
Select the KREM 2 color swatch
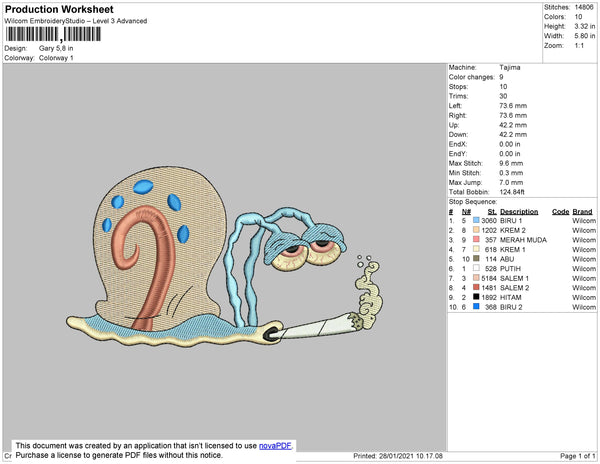click(x=476, y=230)
